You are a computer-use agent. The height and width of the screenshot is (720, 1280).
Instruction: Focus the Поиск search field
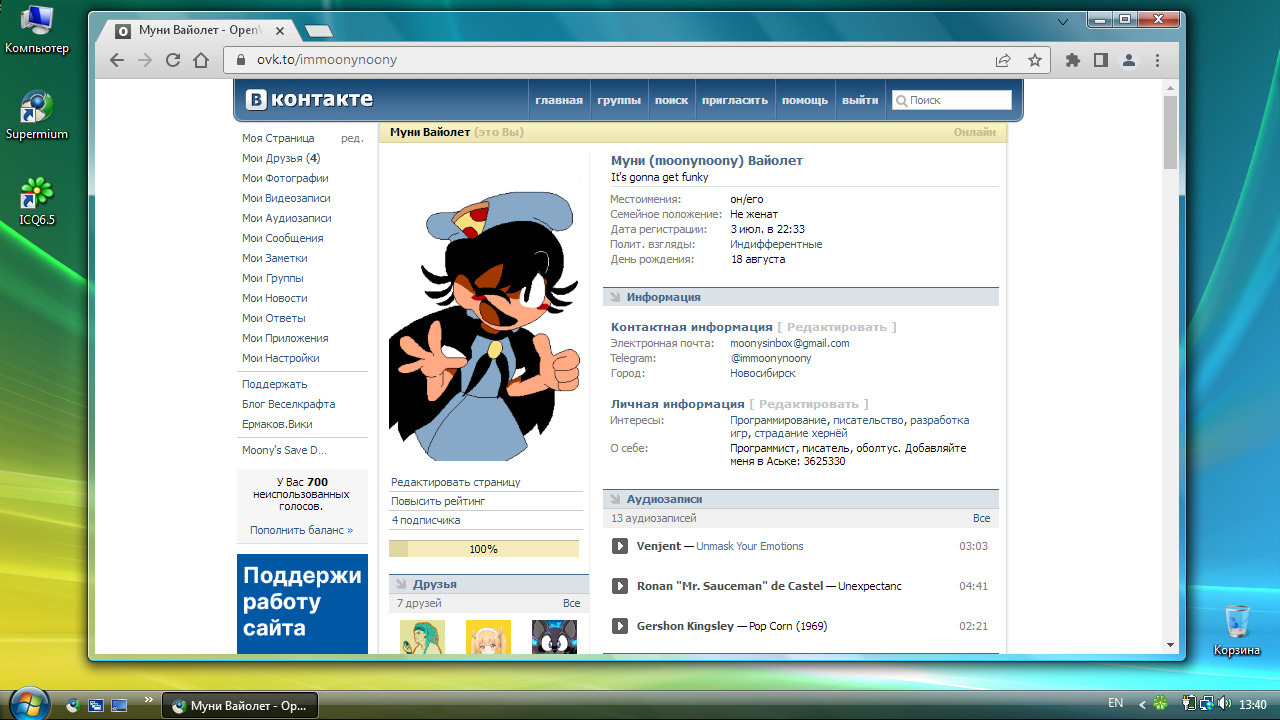click(x=952, y=100)
